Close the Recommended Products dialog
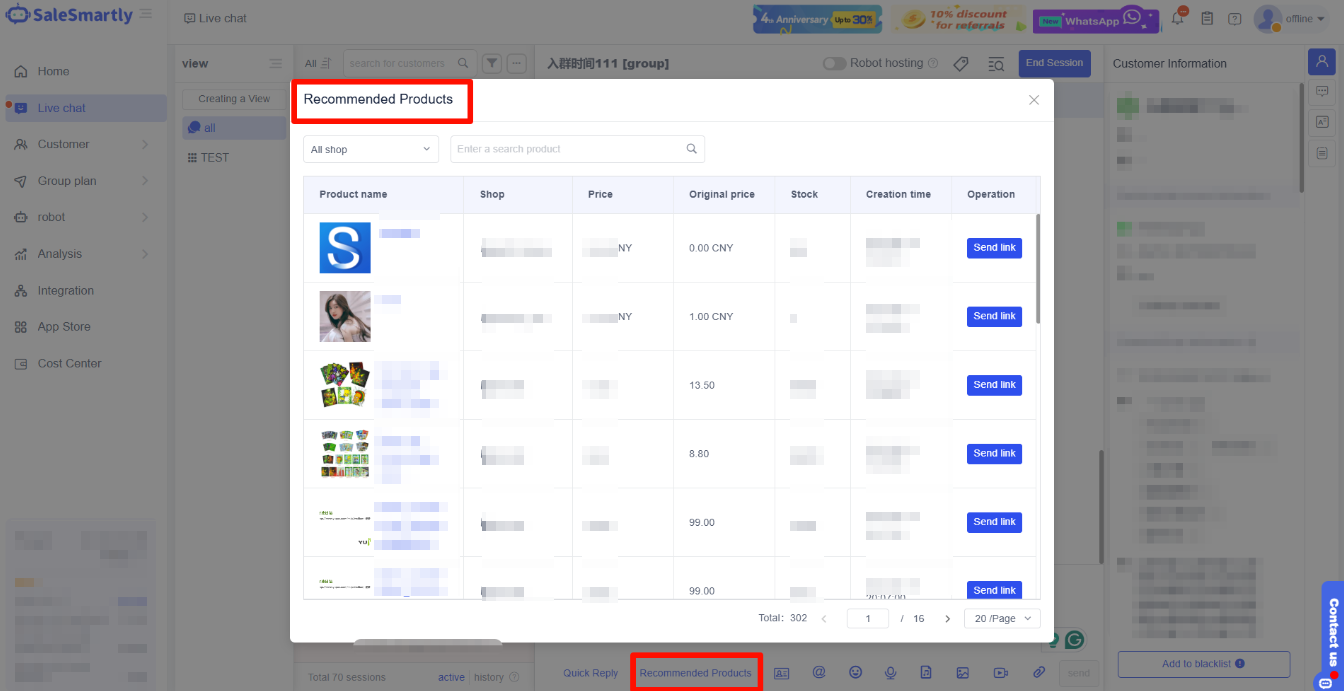Image resolution: width=1344 pixels, height=691 pixels. [1034, 100]
